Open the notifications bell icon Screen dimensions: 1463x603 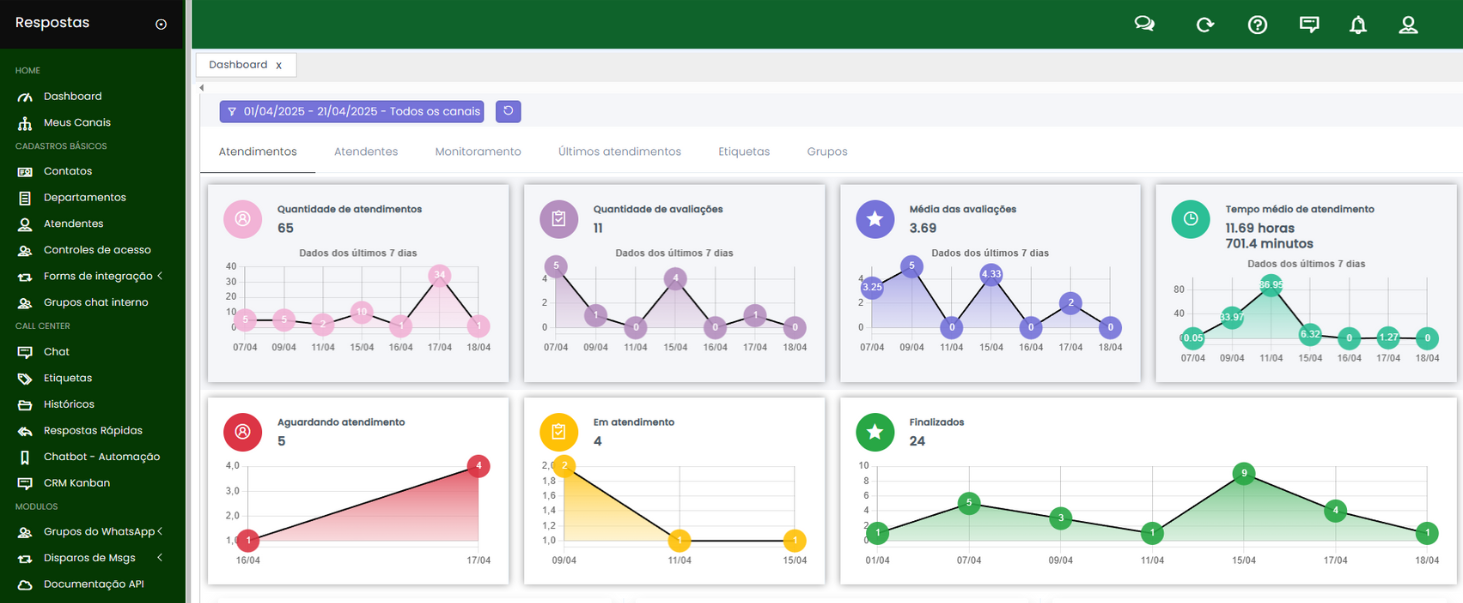tap(1357, 25)
